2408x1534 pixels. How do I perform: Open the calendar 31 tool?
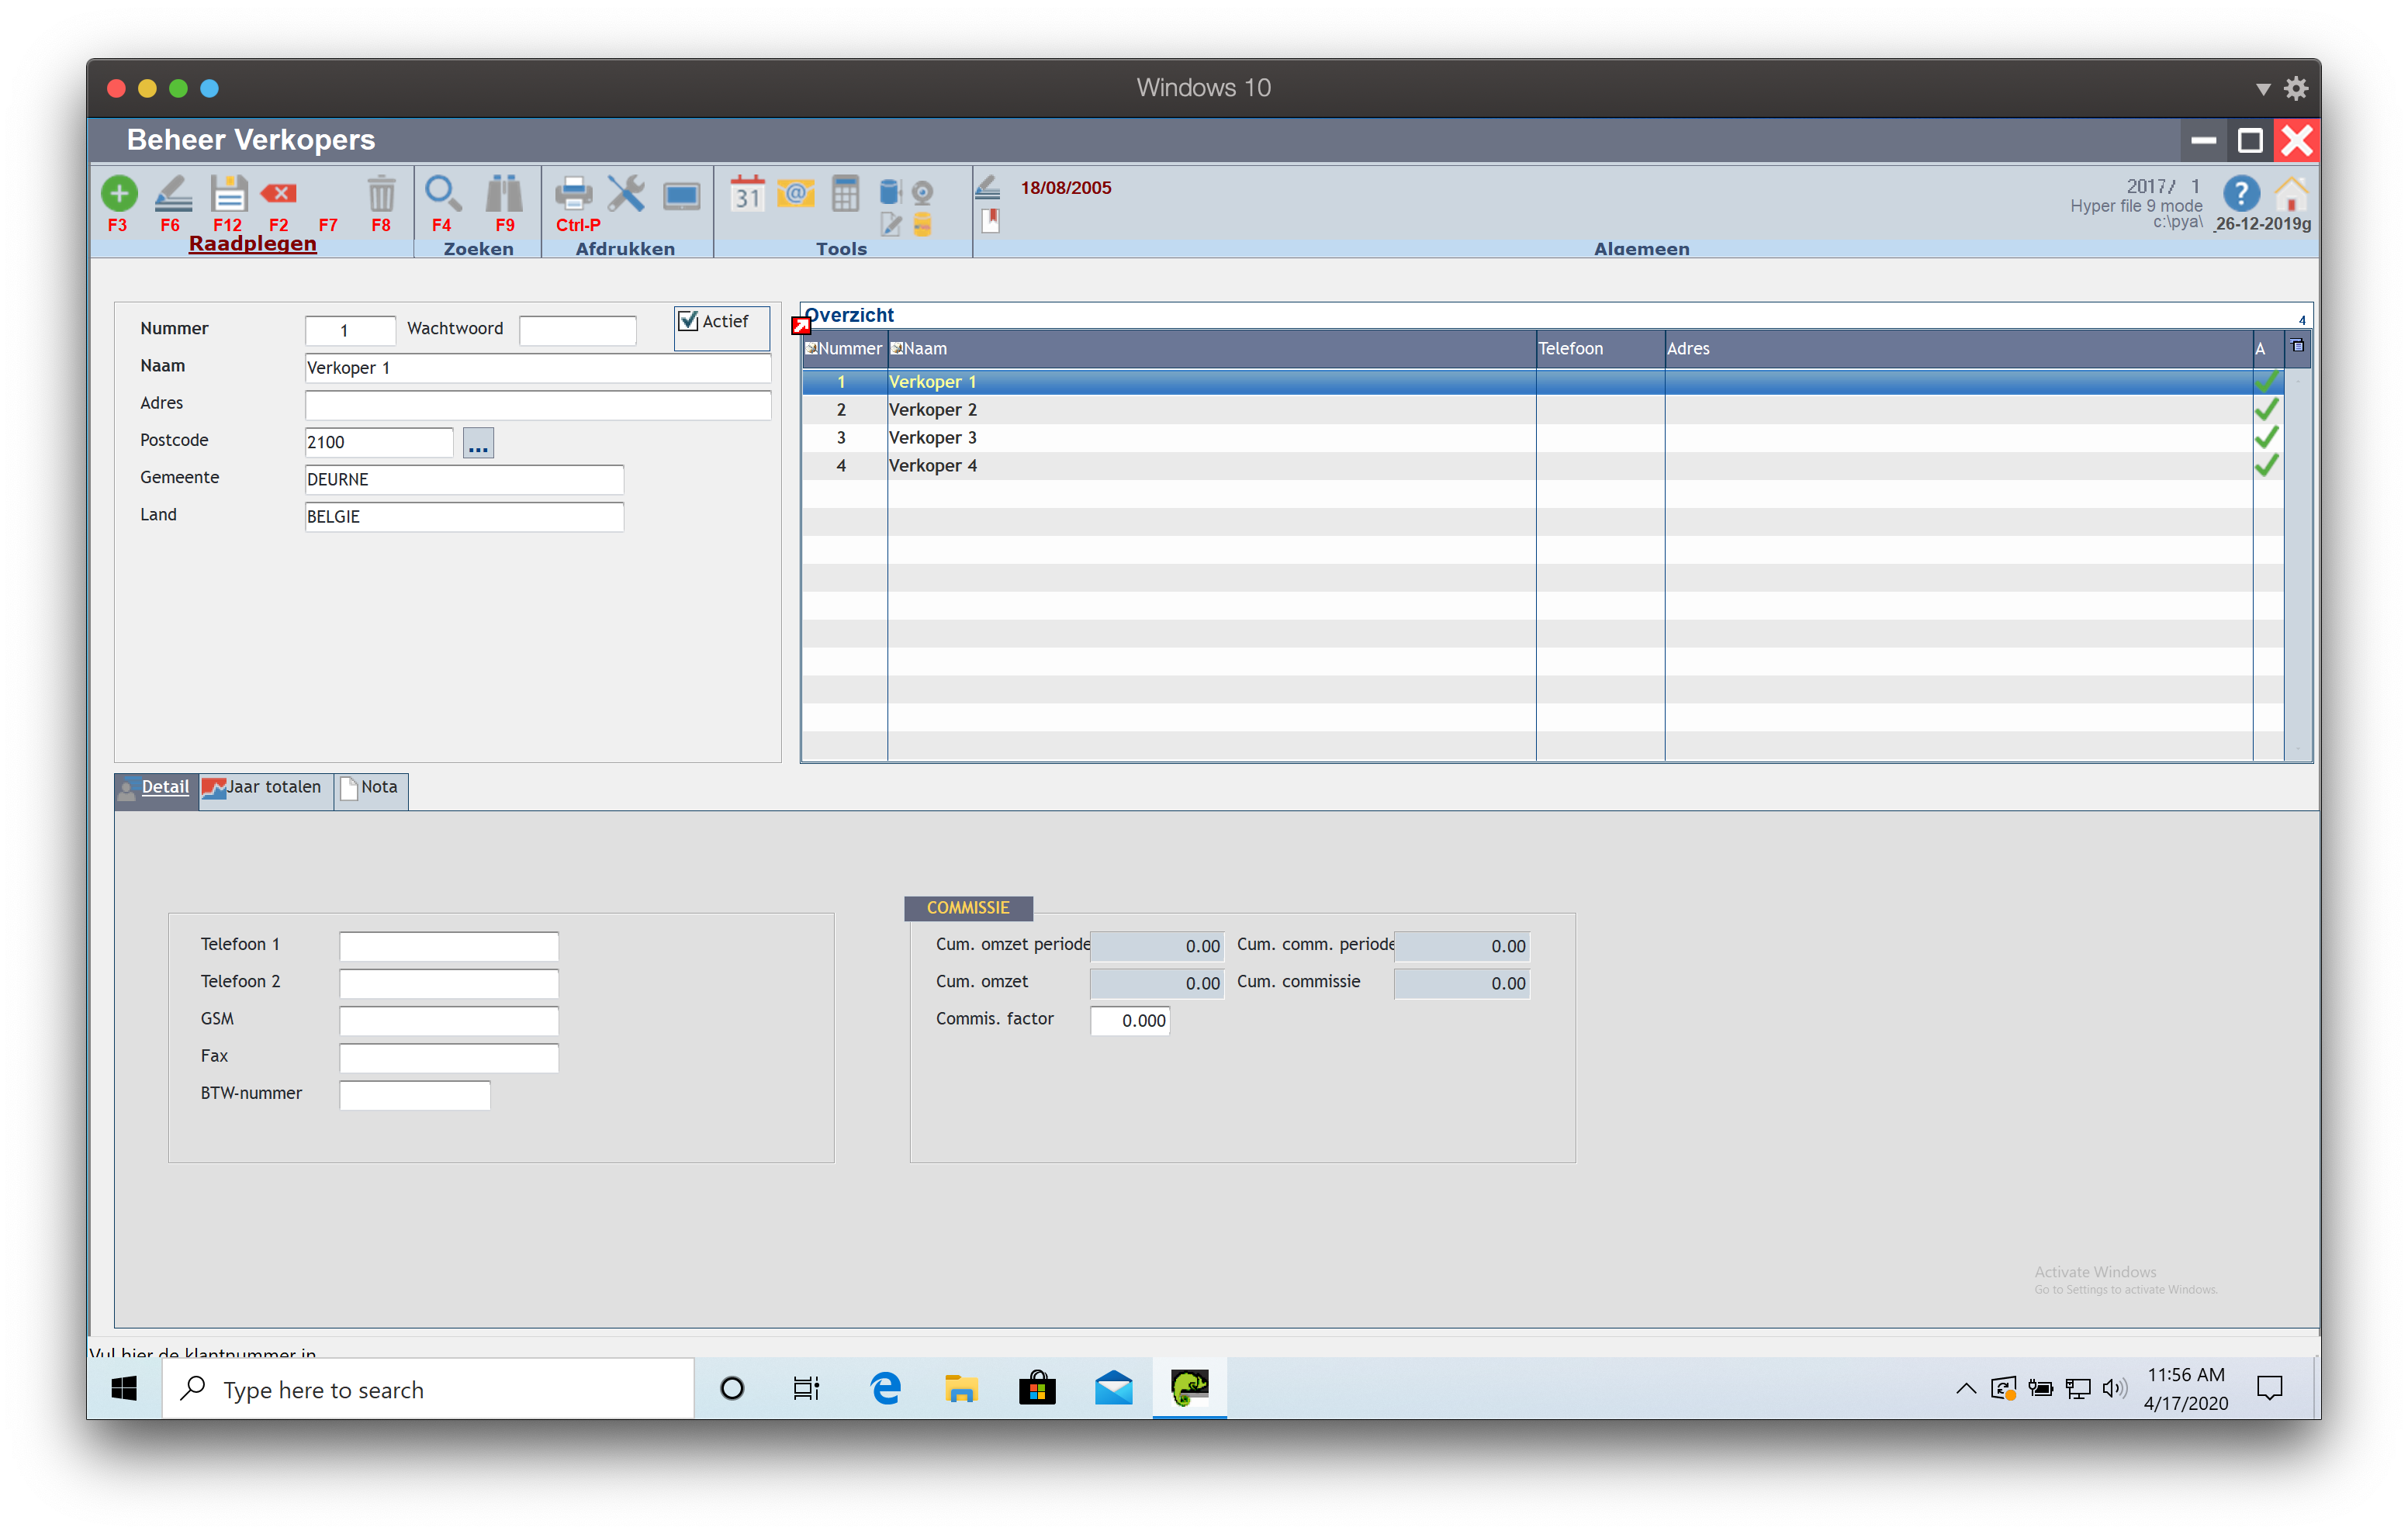[747, 193]
